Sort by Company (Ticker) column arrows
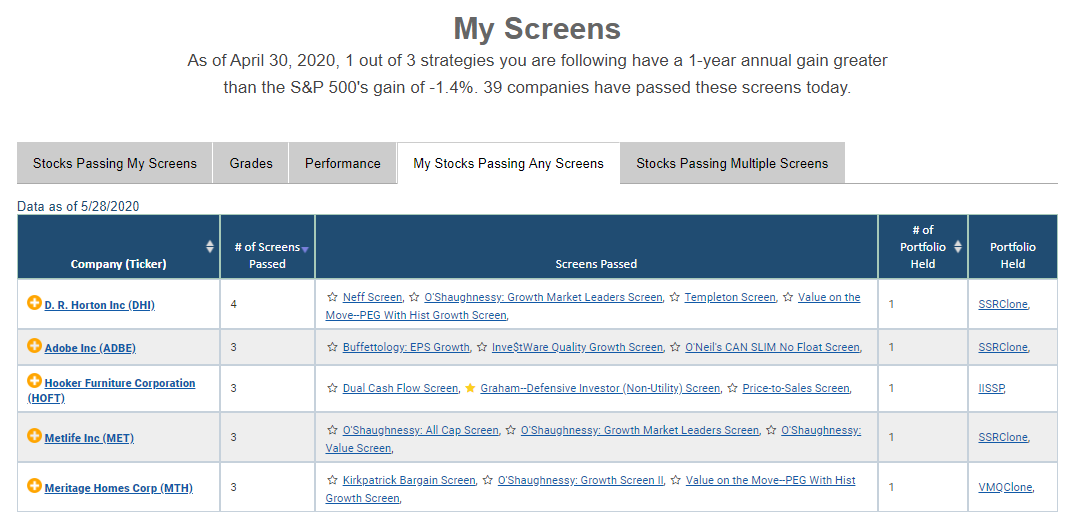 tap(210, 246)
